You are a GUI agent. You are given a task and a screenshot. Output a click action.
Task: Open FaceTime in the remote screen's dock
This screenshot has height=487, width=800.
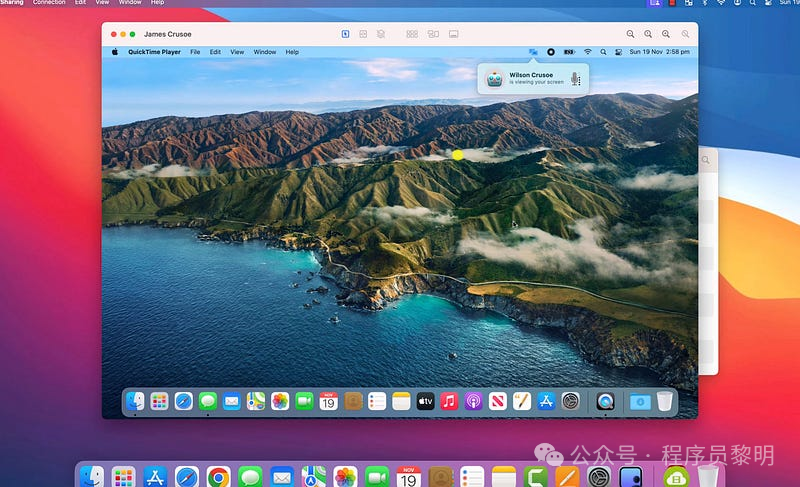point(304,401)
